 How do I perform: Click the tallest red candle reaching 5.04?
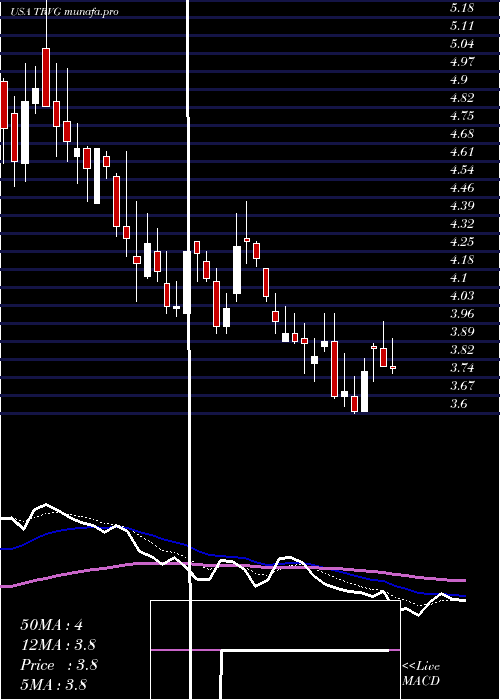[46, 77]
